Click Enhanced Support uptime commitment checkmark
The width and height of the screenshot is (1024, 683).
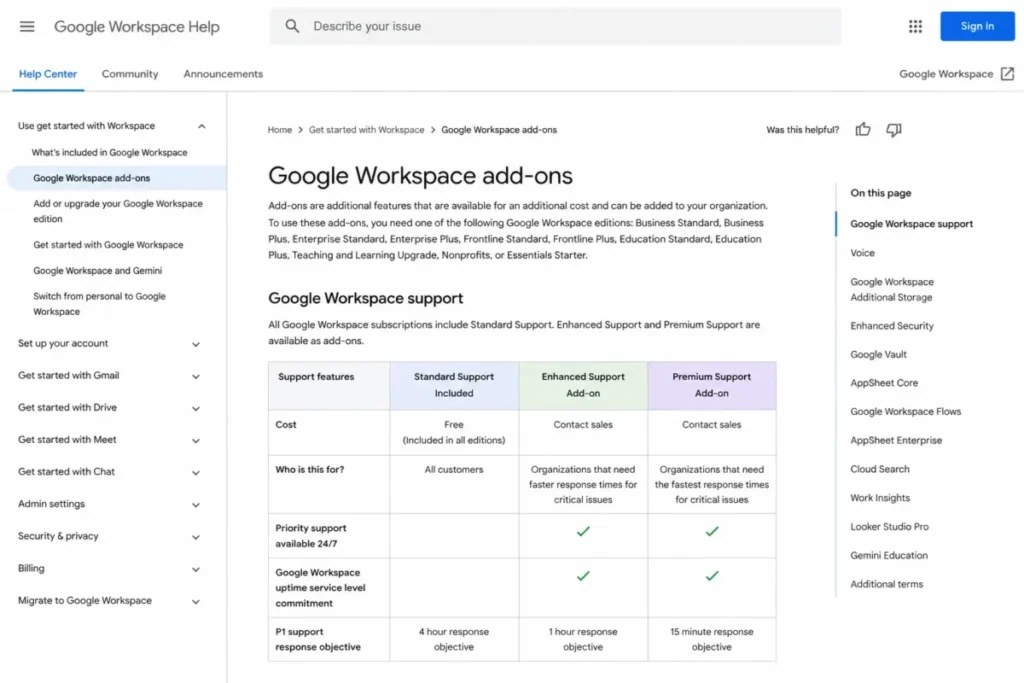(x=583, y=576)
